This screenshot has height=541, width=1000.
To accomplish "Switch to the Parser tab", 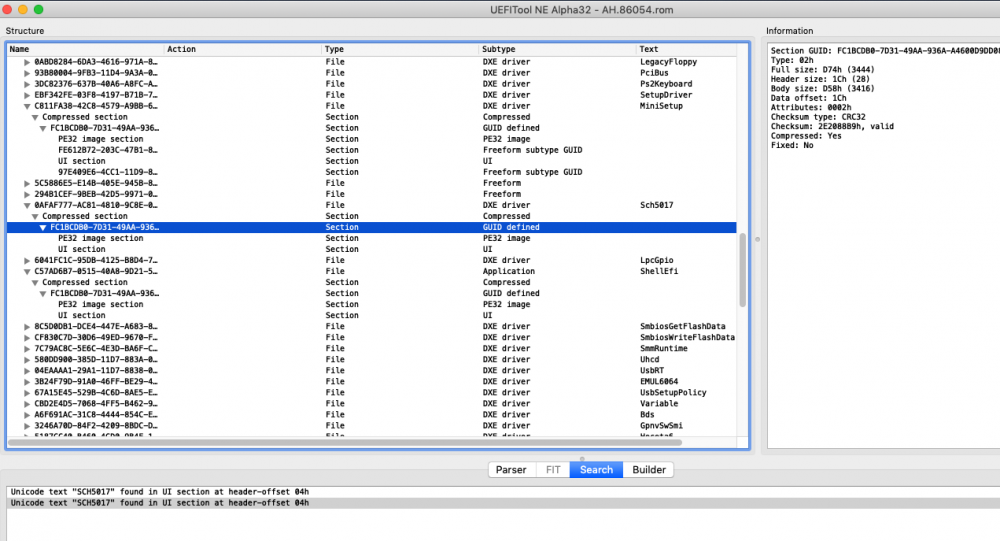I will click(511, 470).
